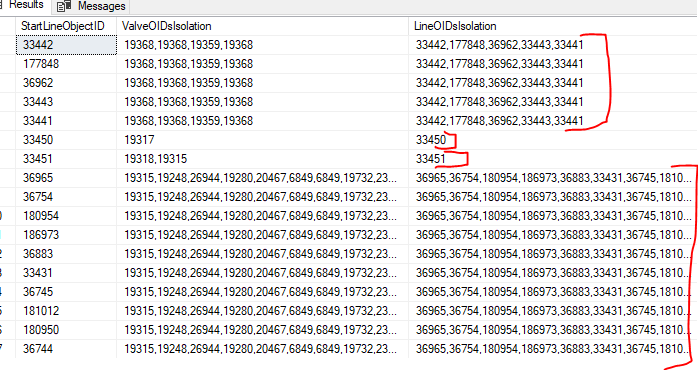Click LineOIDsIsolation cell in row 36962
The image size is (698, 370).
click(553, 83)
